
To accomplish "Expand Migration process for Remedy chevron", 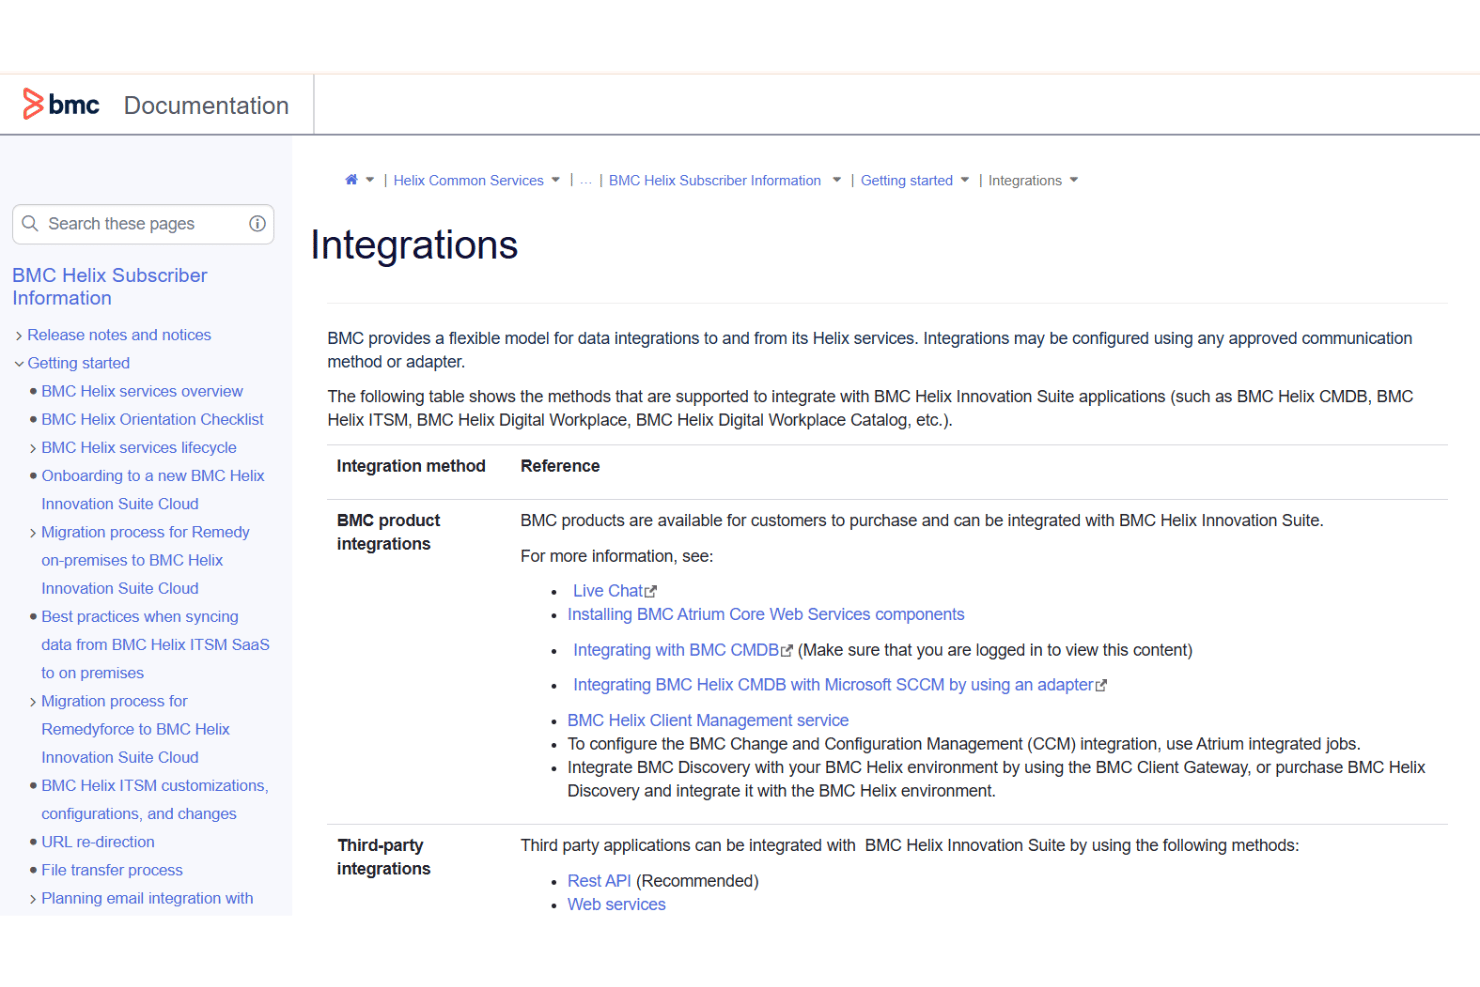I will pos(33,533).
